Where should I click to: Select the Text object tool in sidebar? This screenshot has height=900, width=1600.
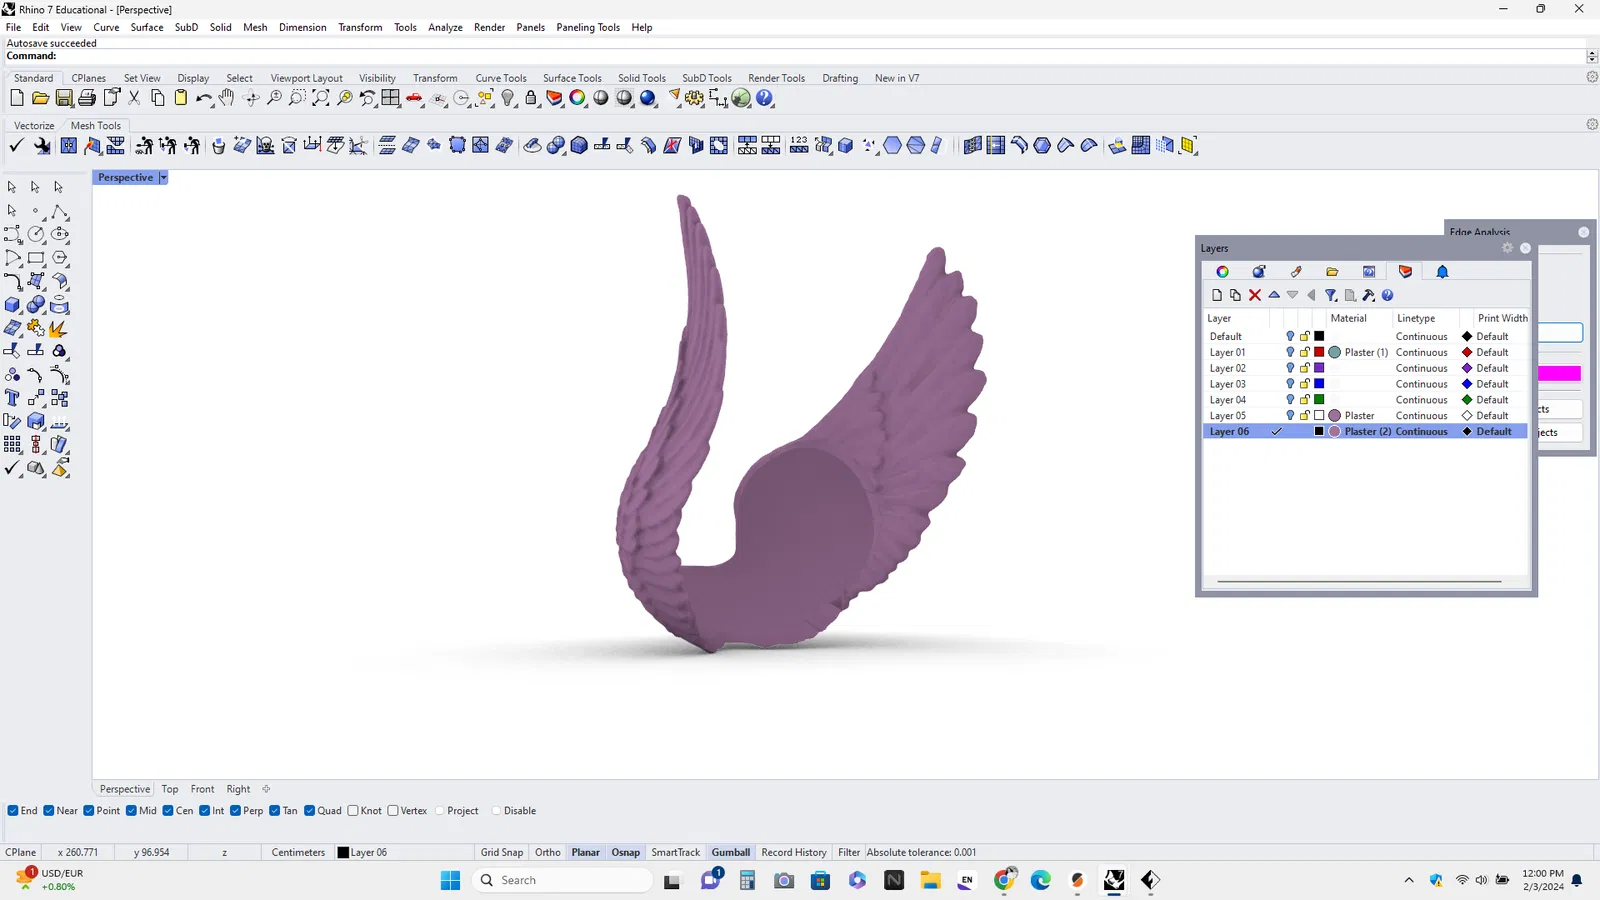click(x=13, y=398)
